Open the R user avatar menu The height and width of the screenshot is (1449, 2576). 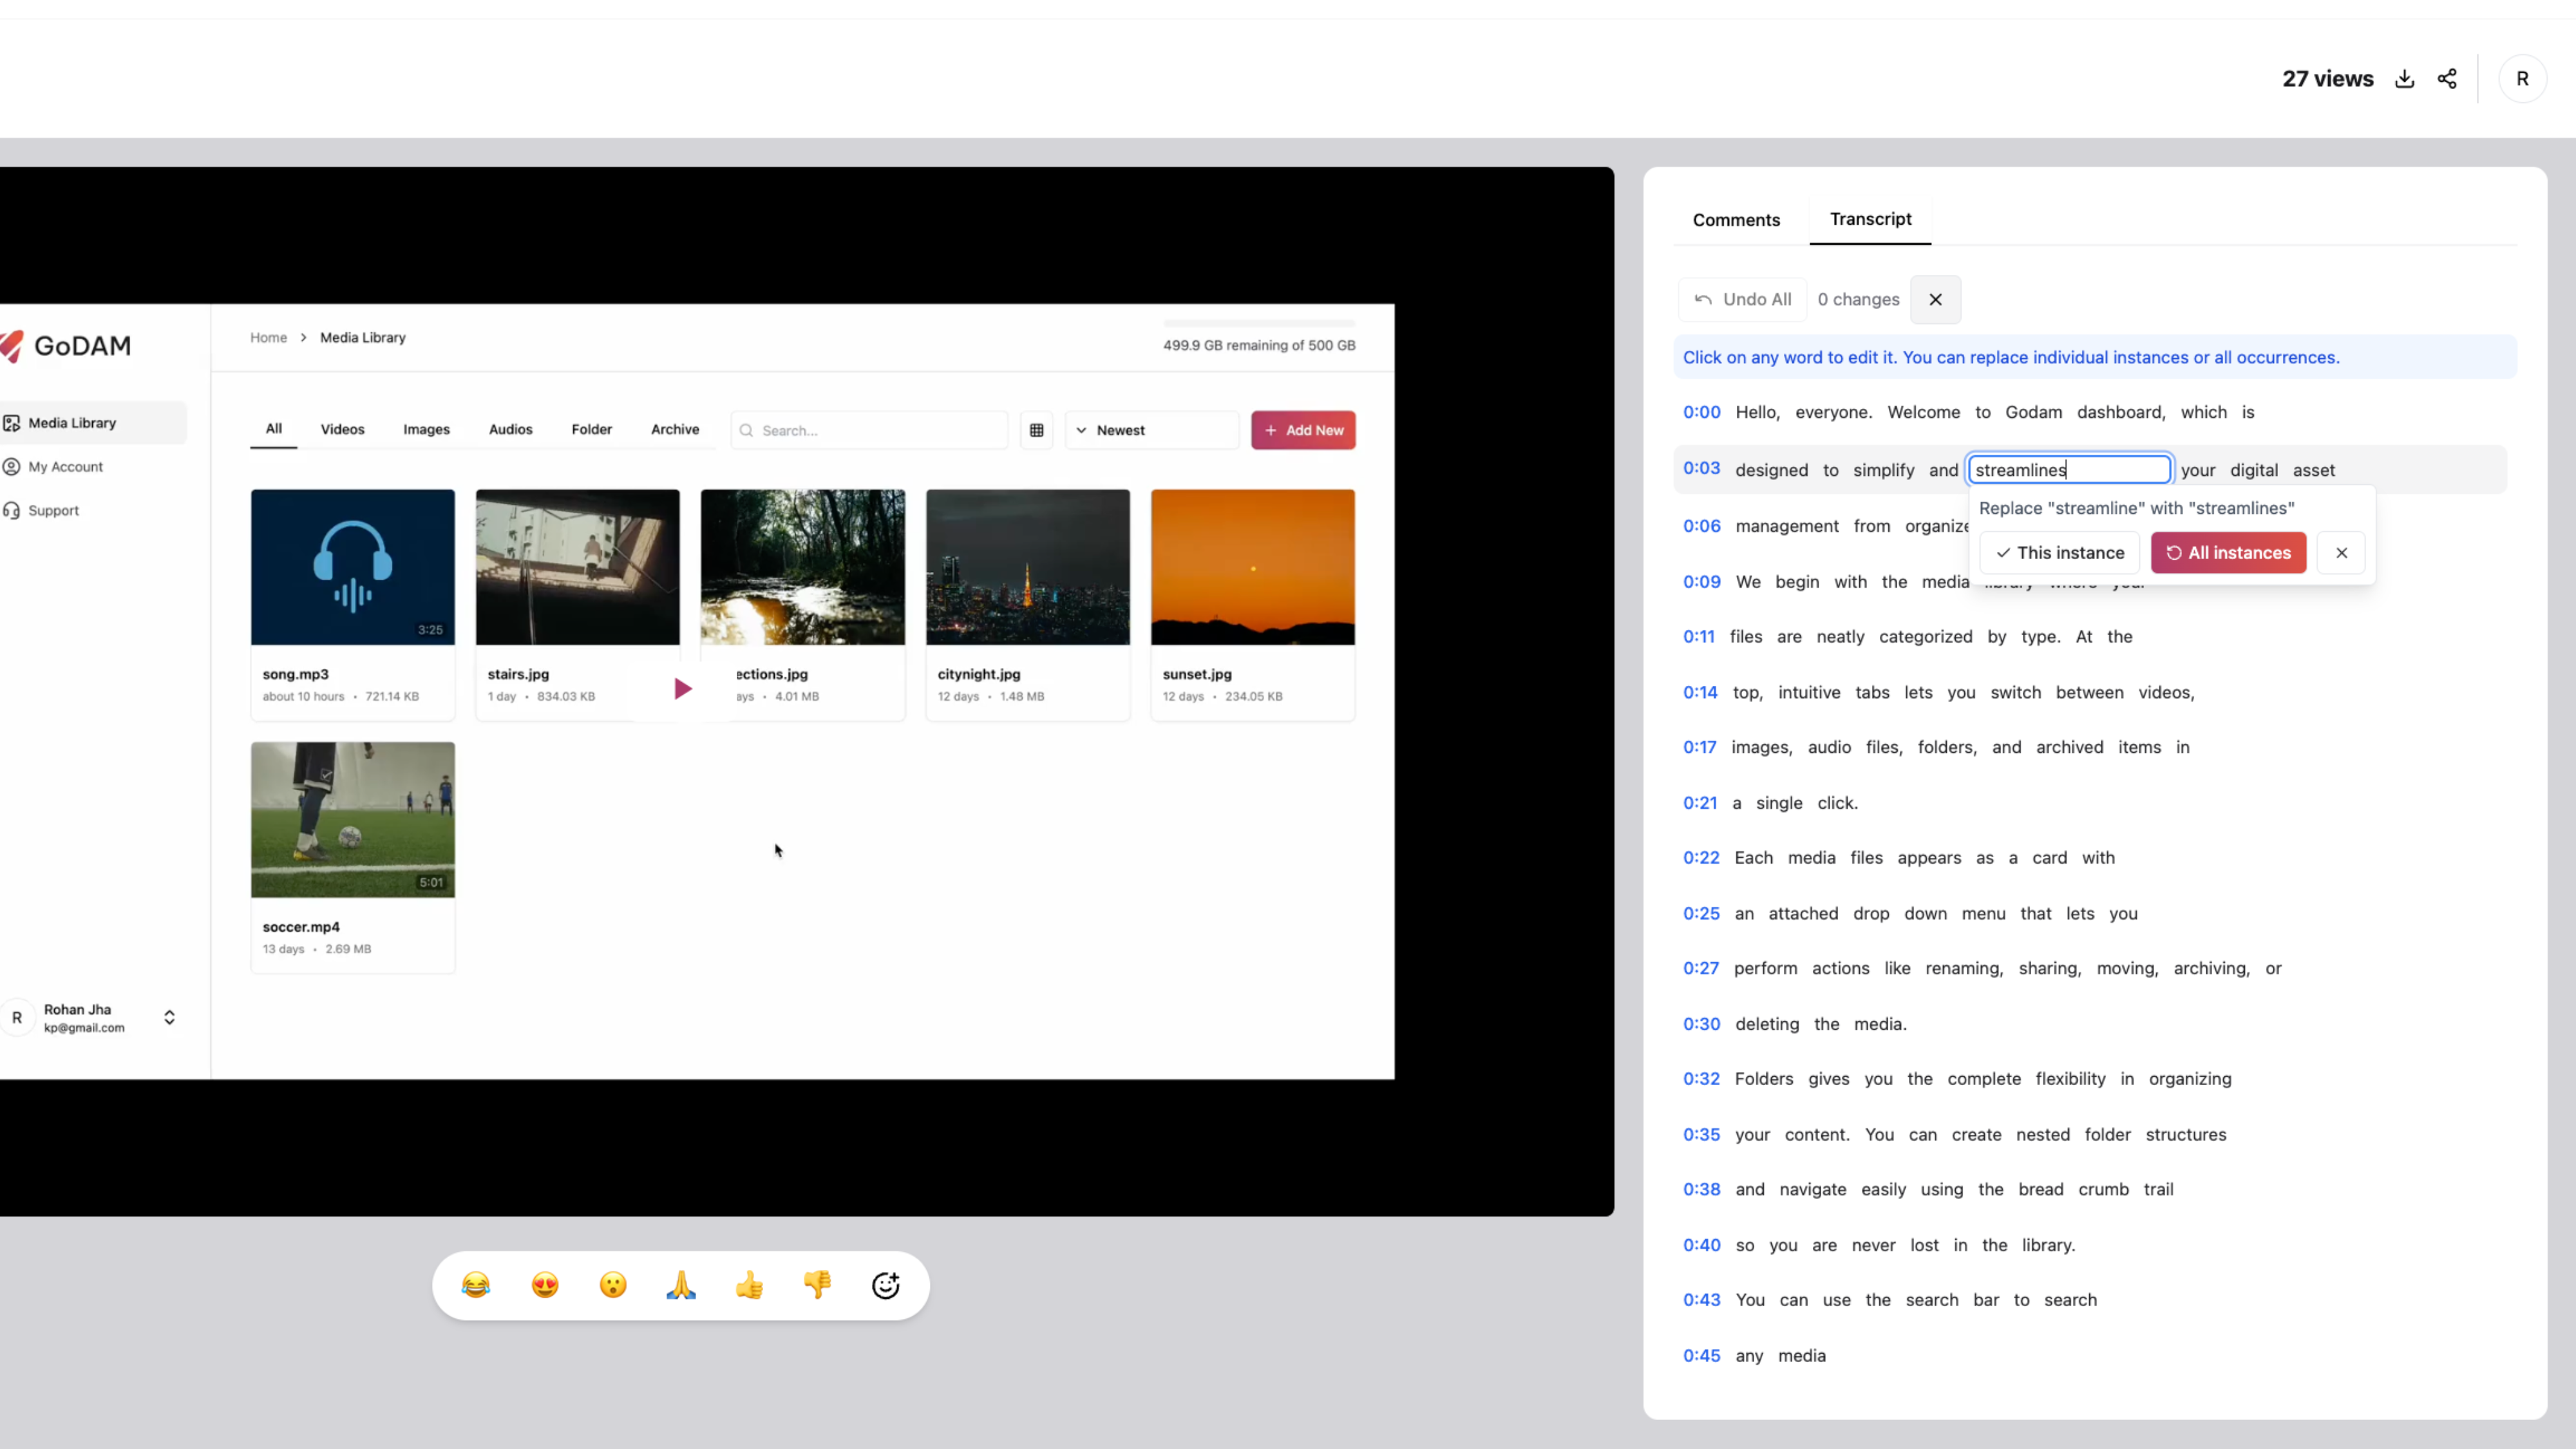click(2521, 79)
